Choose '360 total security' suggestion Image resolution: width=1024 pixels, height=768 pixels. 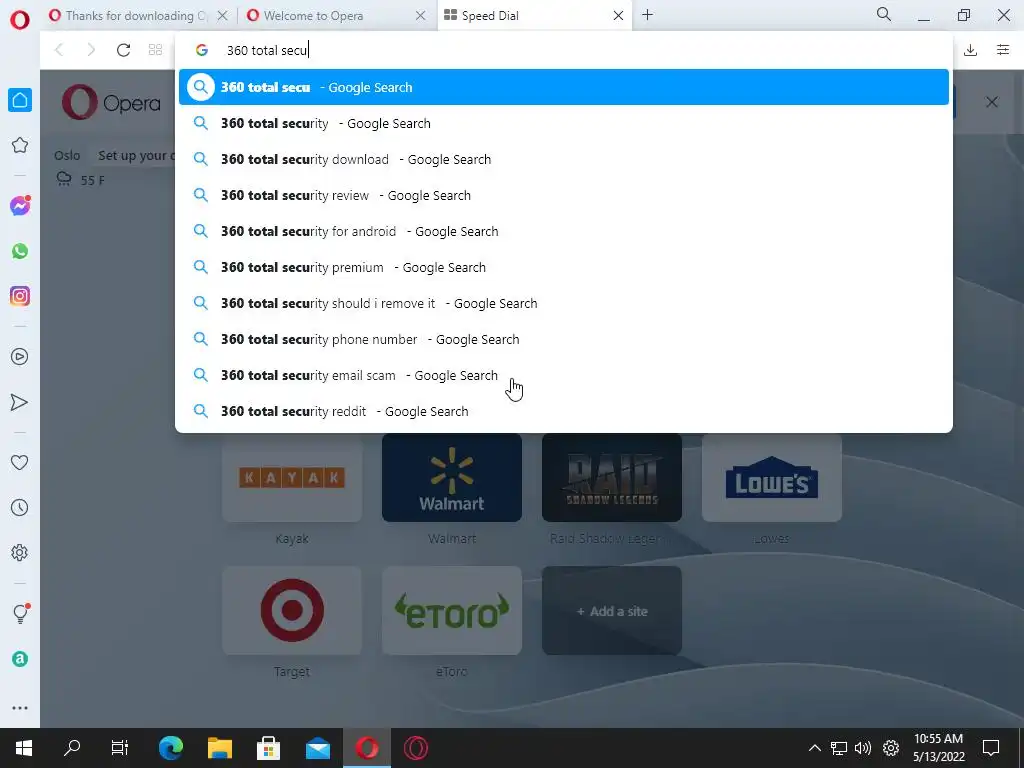click(x=564, y=123)
